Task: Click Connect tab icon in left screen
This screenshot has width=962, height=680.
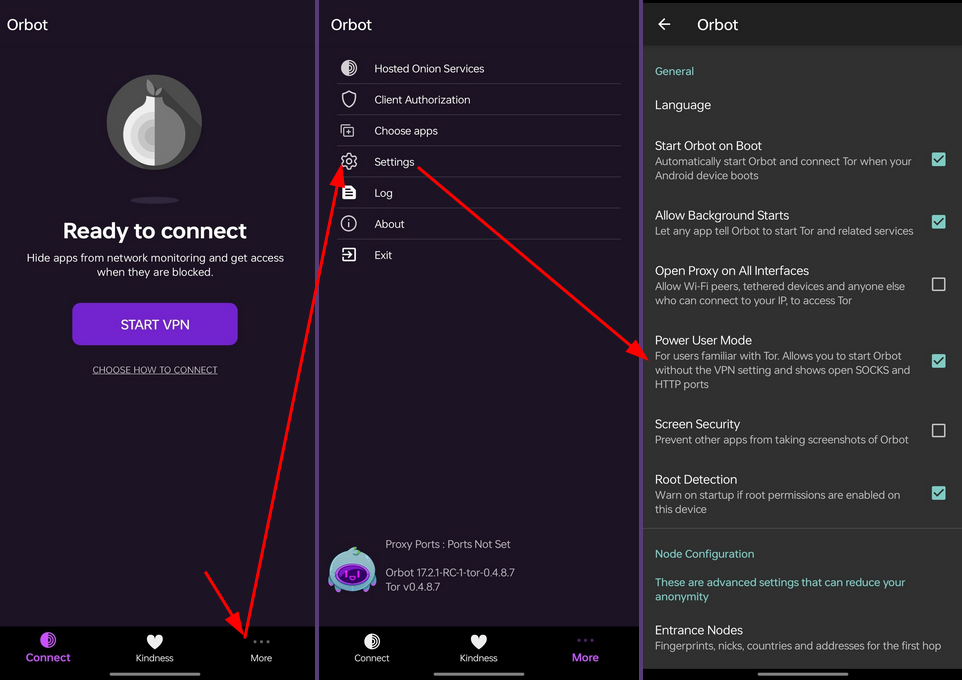Action: click(x=48, y=641)
